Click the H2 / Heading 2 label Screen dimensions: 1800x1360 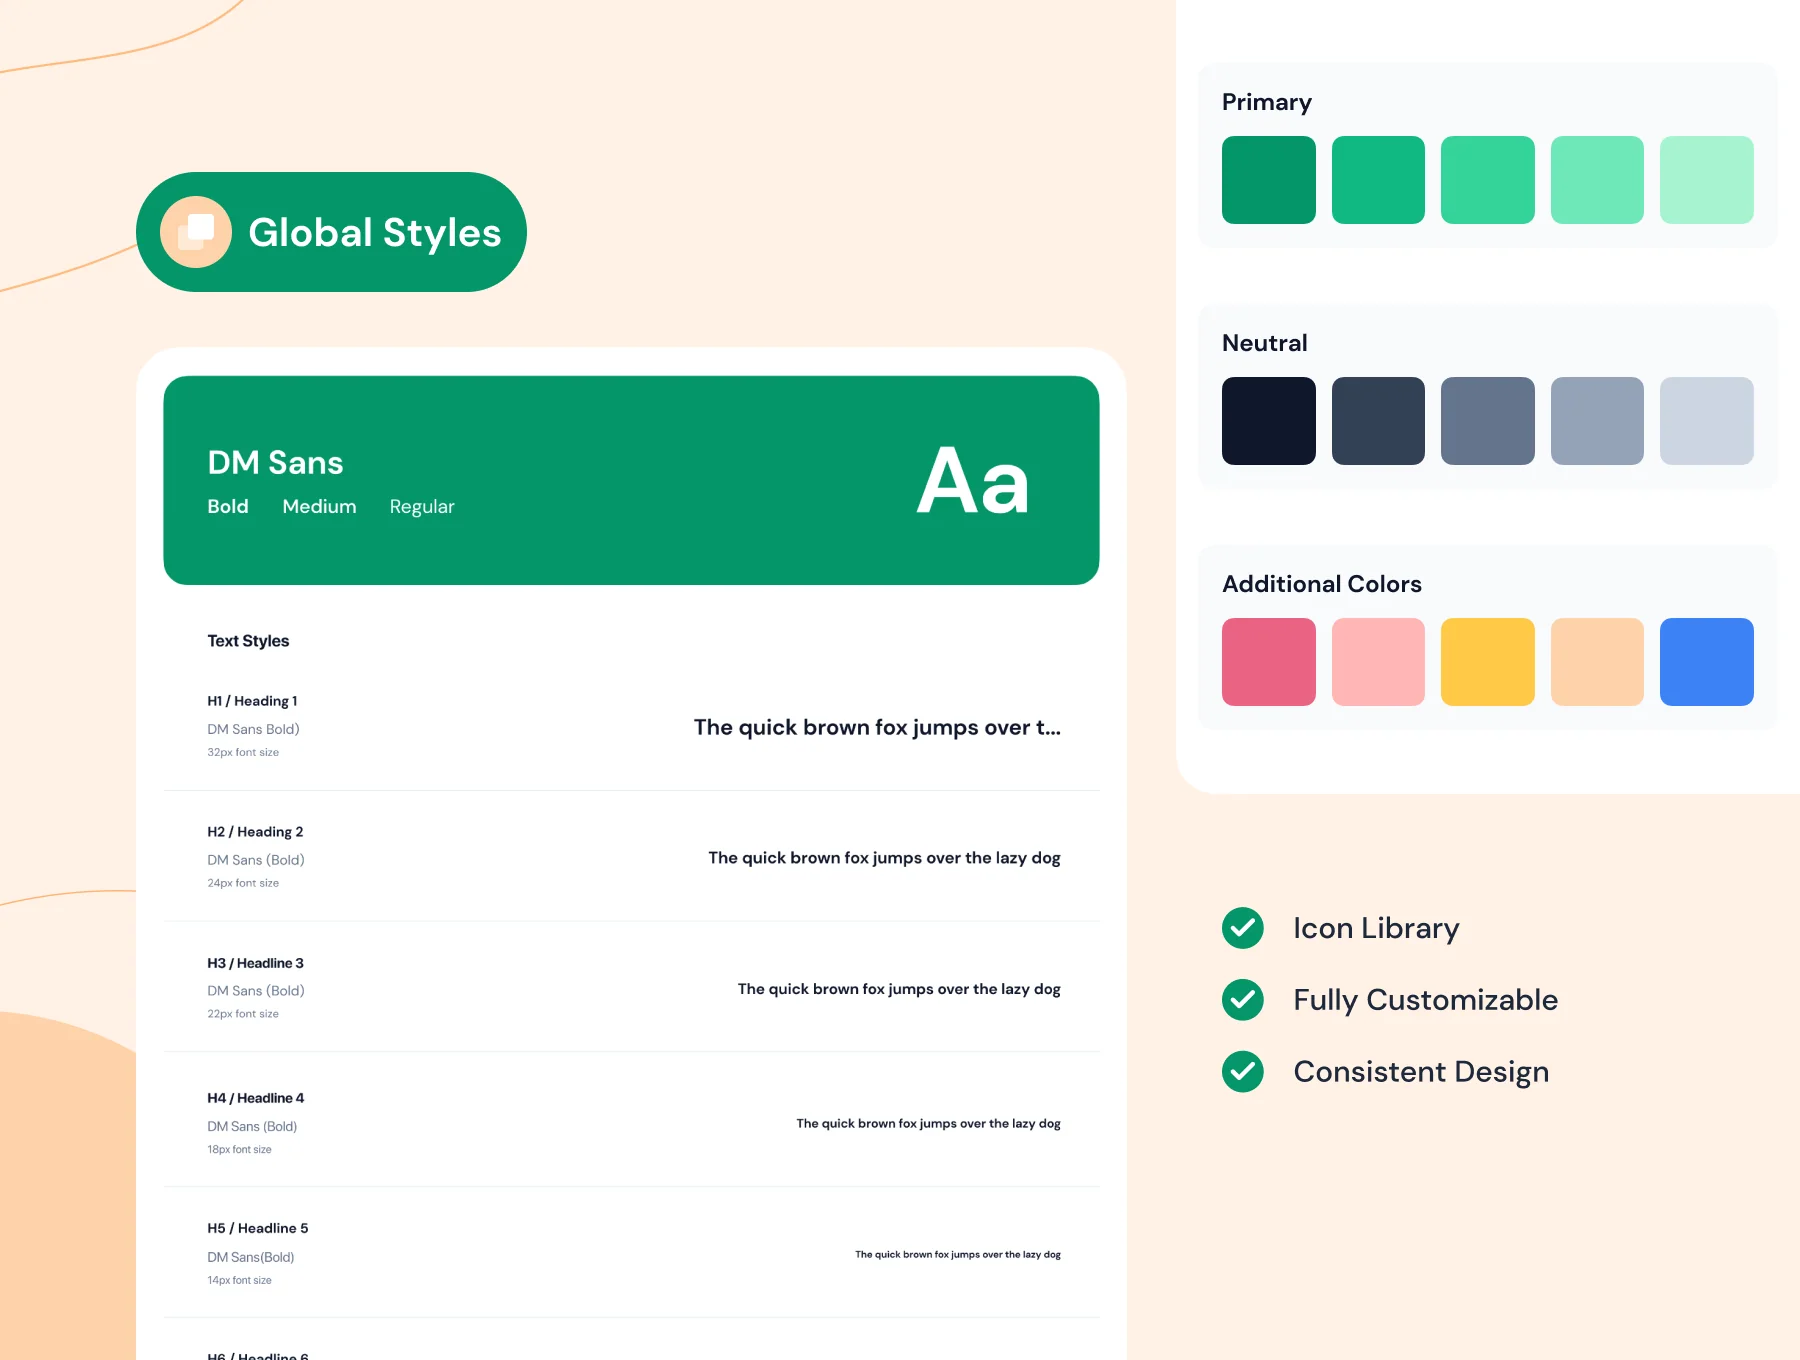tap(255, 832)
